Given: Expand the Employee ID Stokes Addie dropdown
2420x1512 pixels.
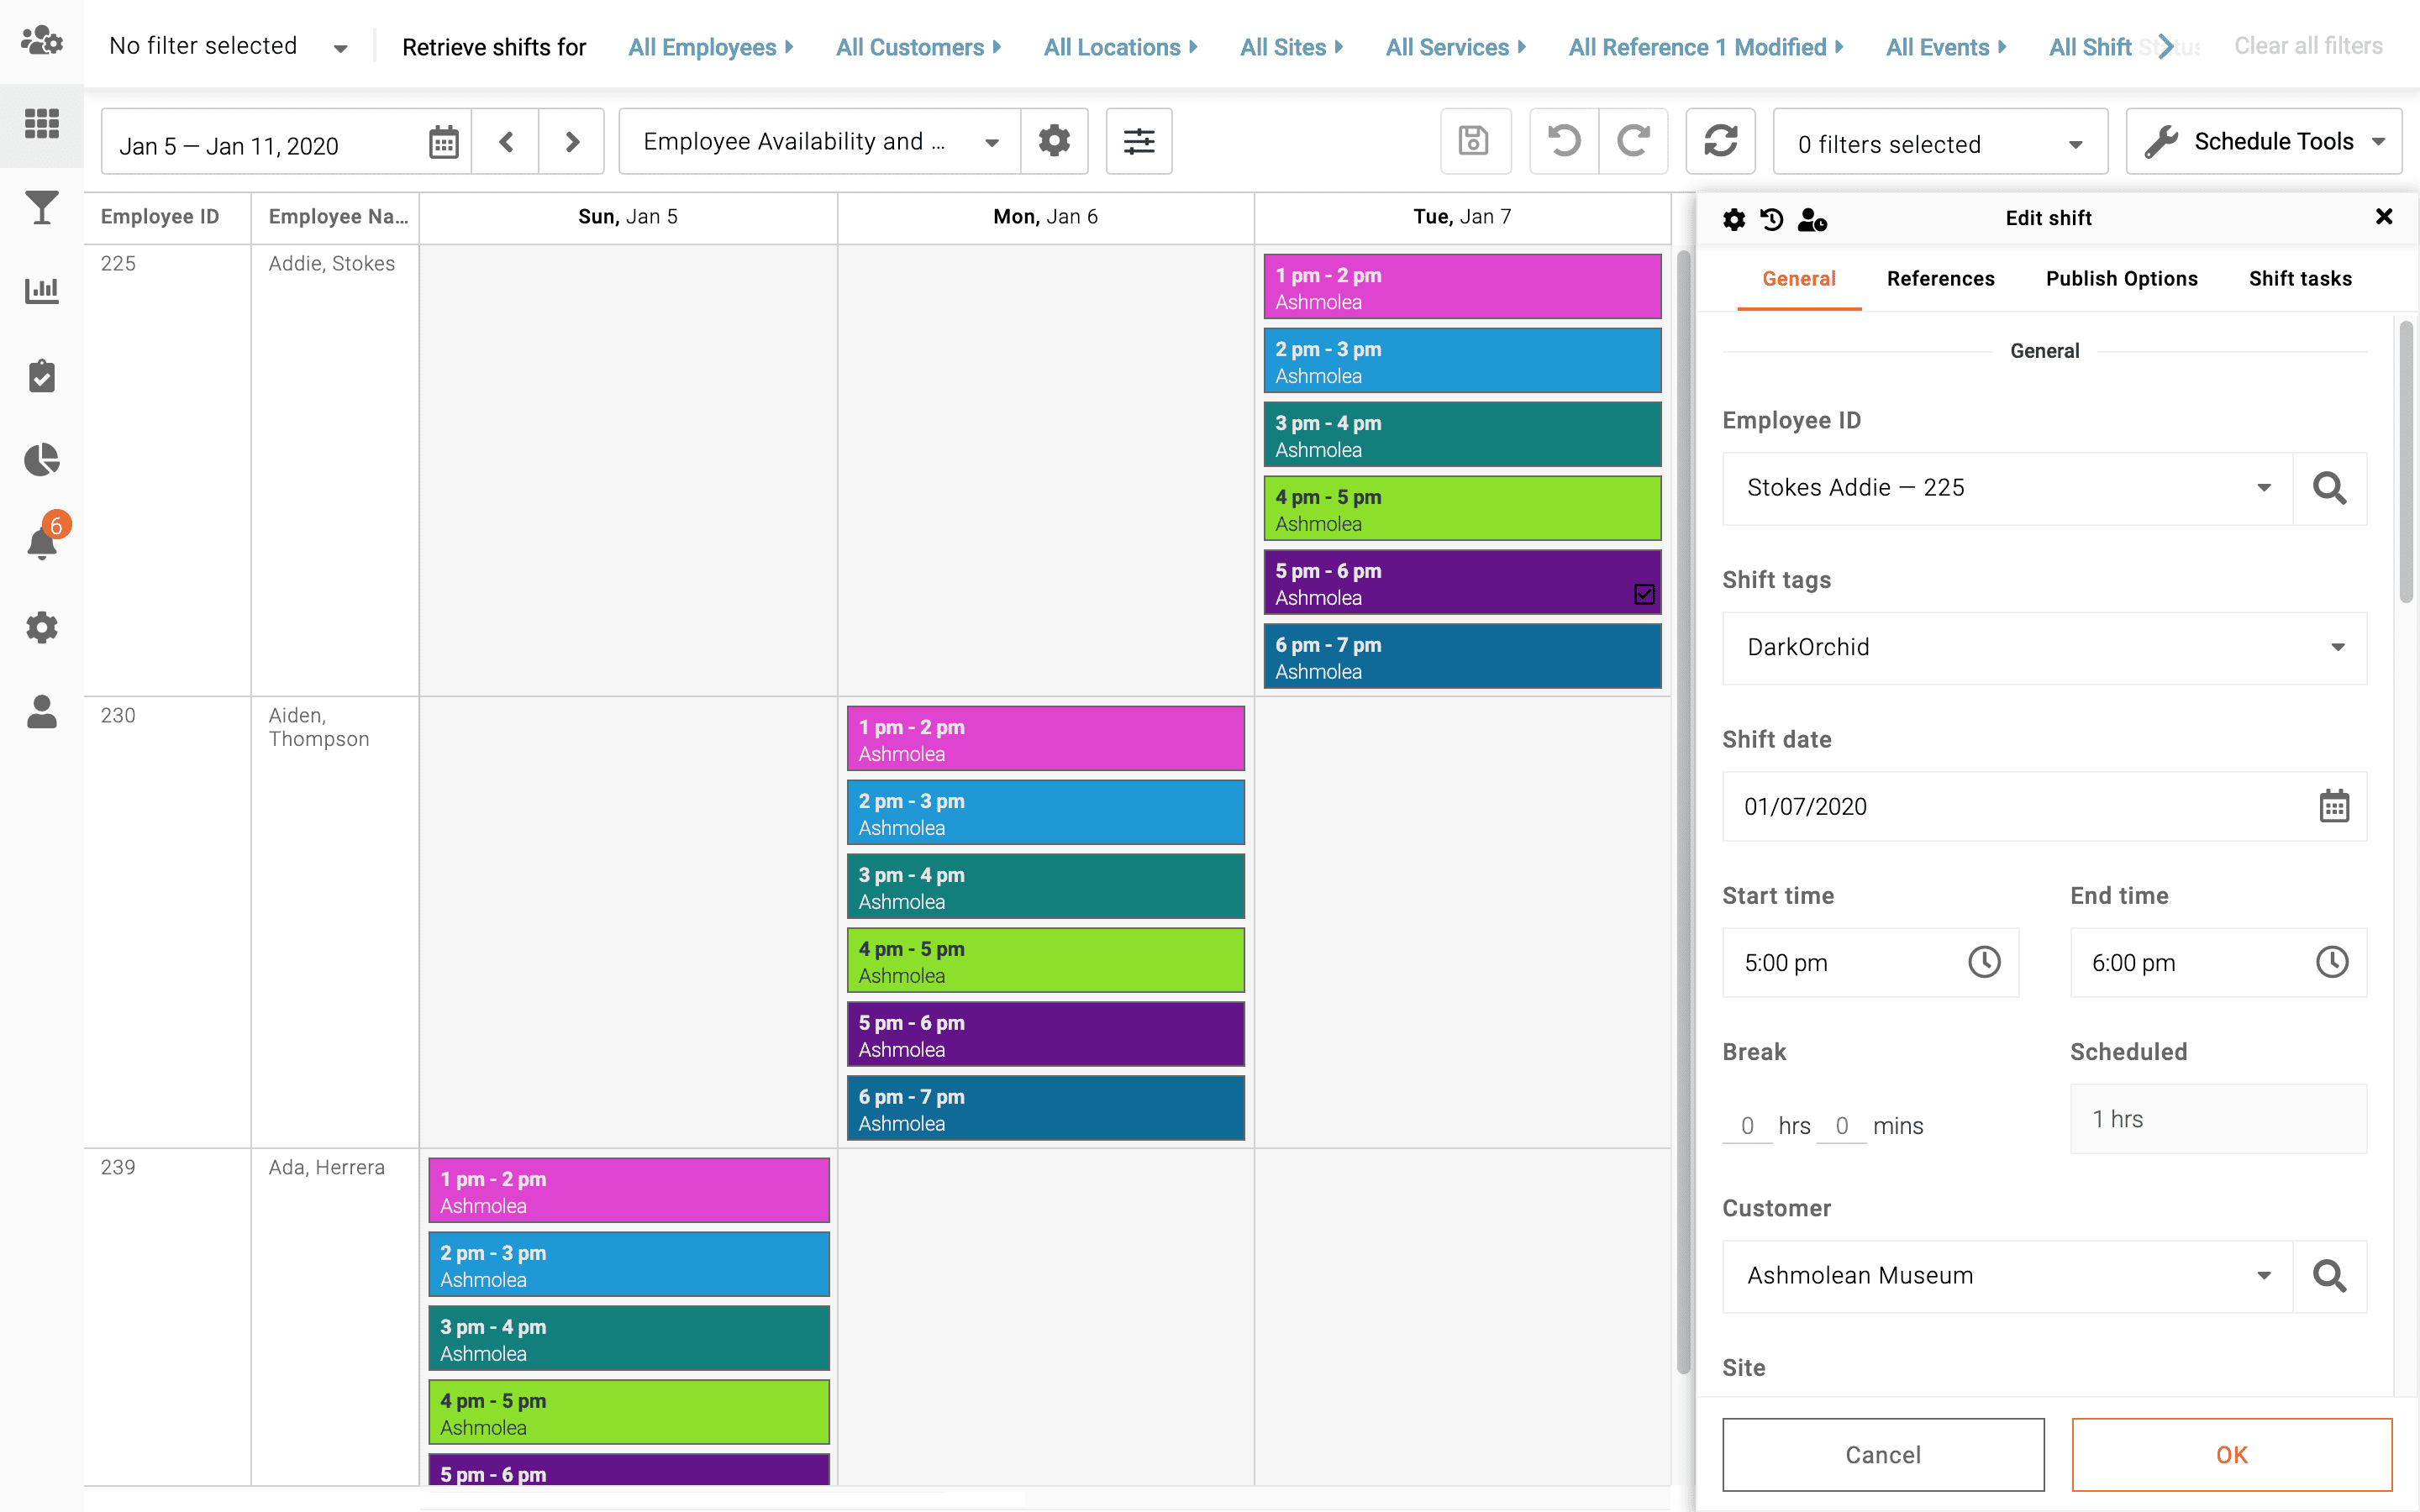Looking at the screenshot, I should [2007, 488].
